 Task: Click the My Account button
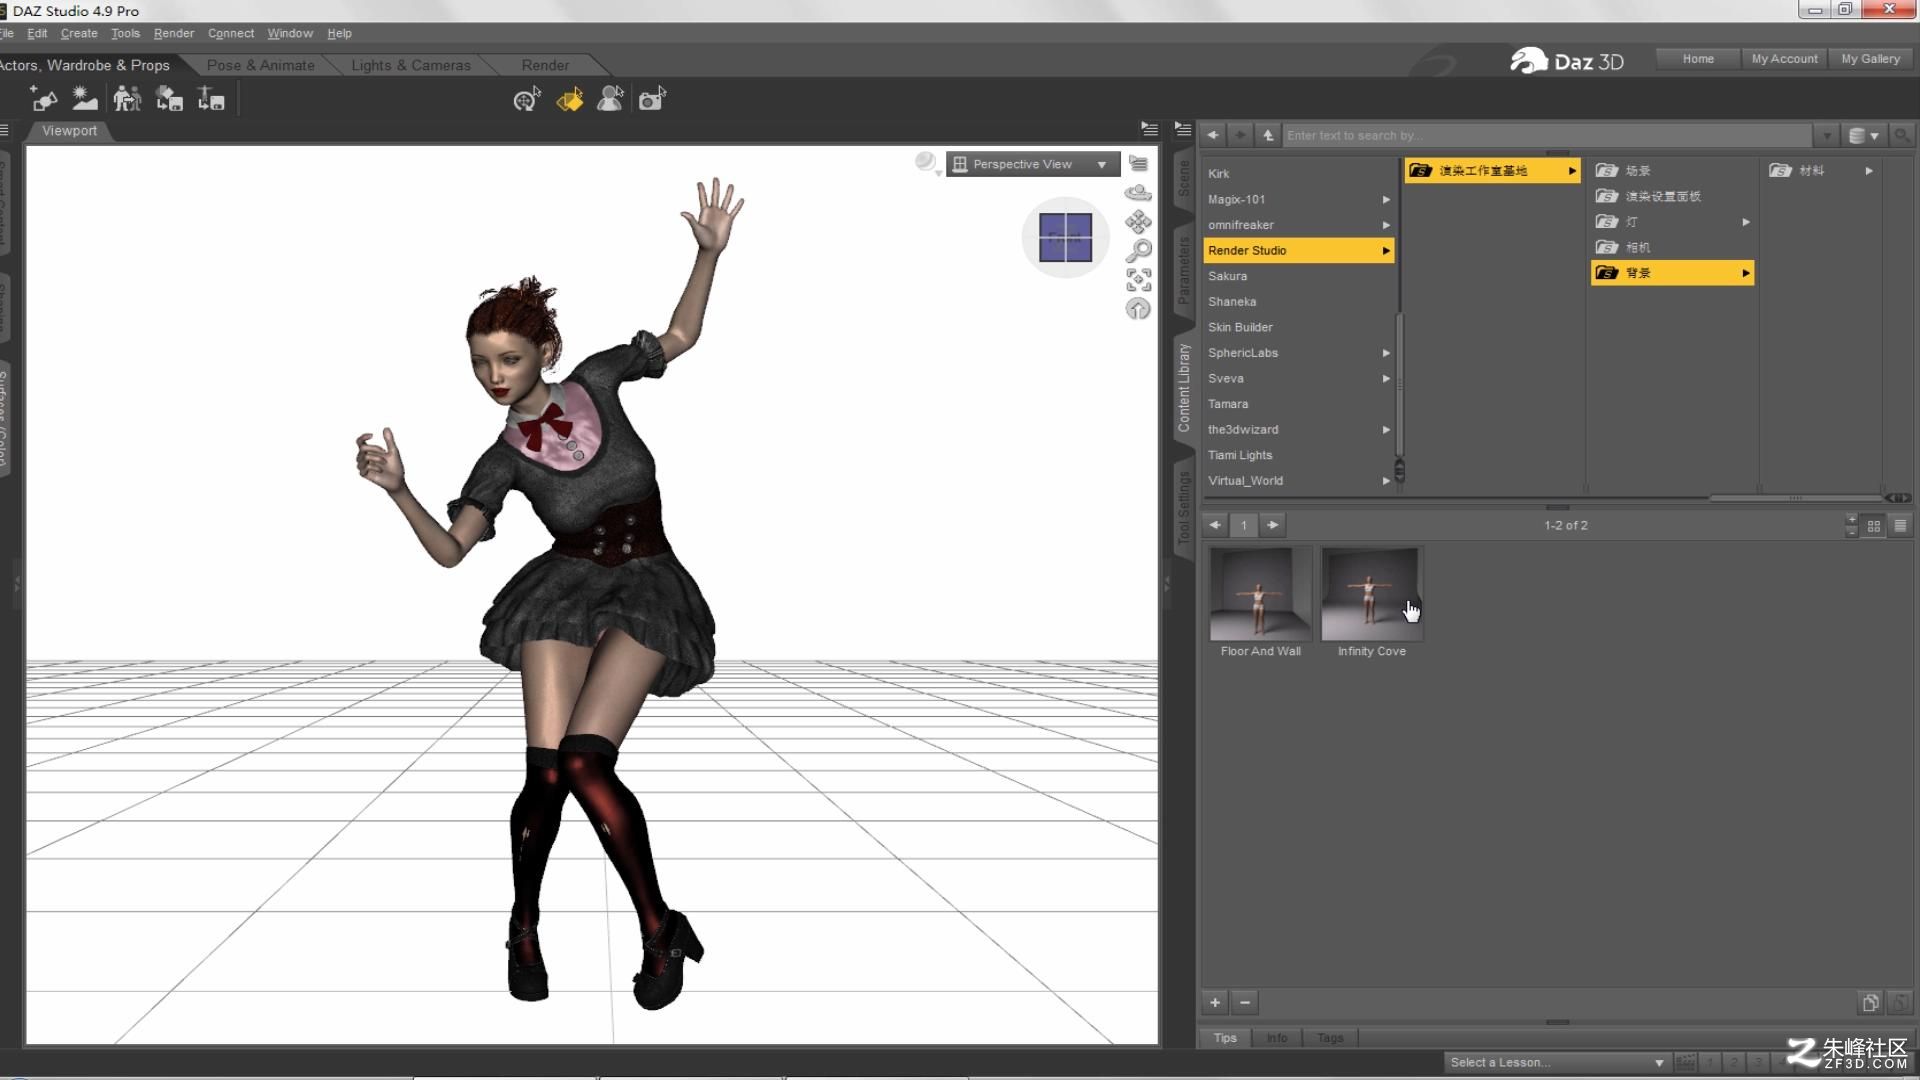pyautogui.click(x=1784, y=59)
